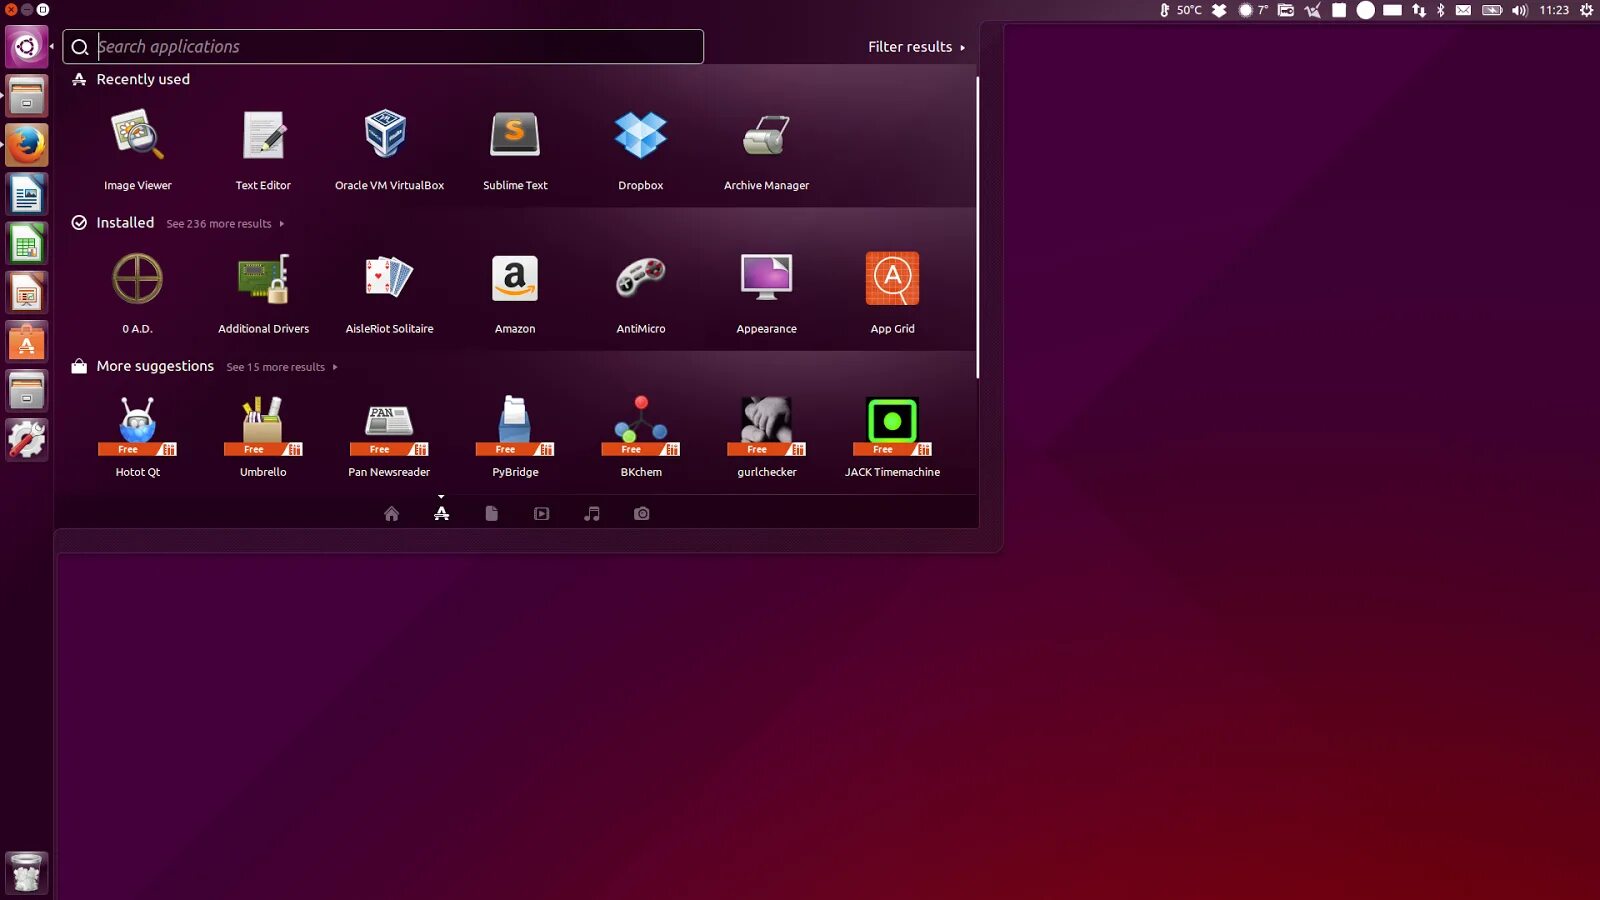Open the Amazon app
Image resolution: width=1600 pixels, height=900 pixels.
click(515, 278)
